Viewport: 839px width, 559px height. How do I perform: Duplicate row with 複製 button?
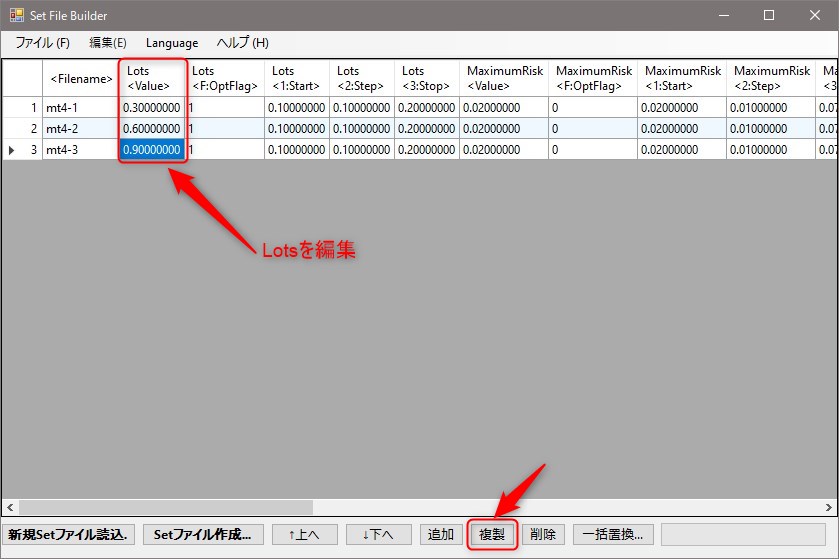click(492, 534)
